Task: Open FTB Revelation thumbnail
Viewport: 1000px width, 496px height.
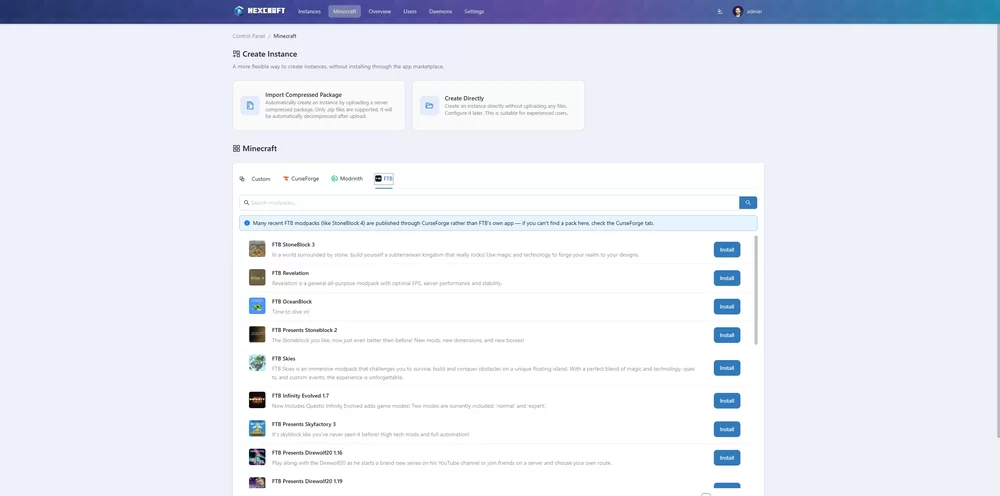Action: pos(257,277)
